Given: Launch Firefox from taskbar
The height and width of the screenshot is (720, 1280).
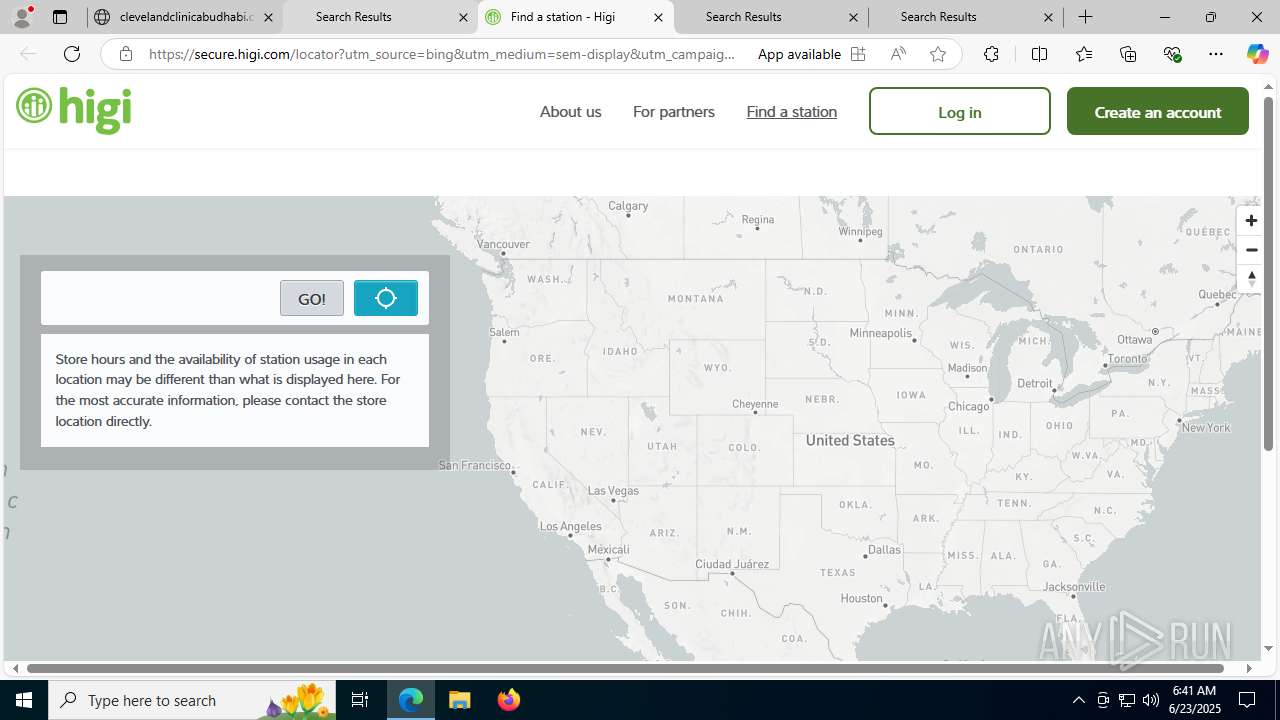Looking at the screenshot, I should 508,700.
